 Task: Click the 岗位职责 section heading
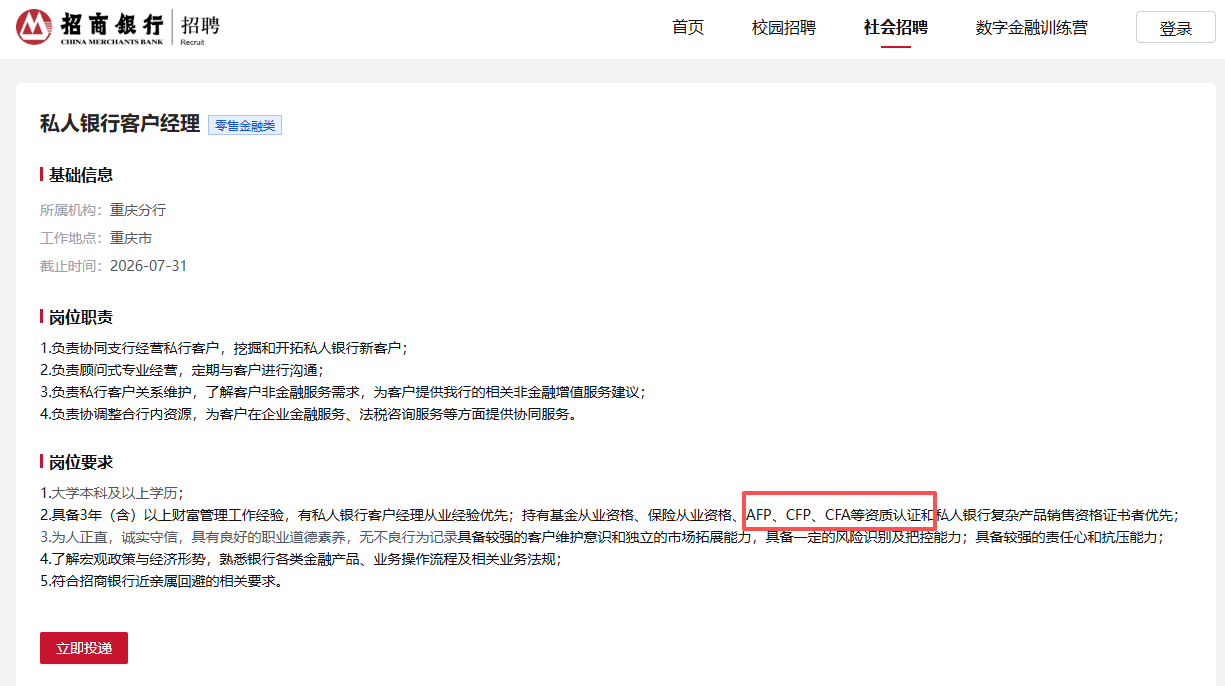[x=81, y=317]
